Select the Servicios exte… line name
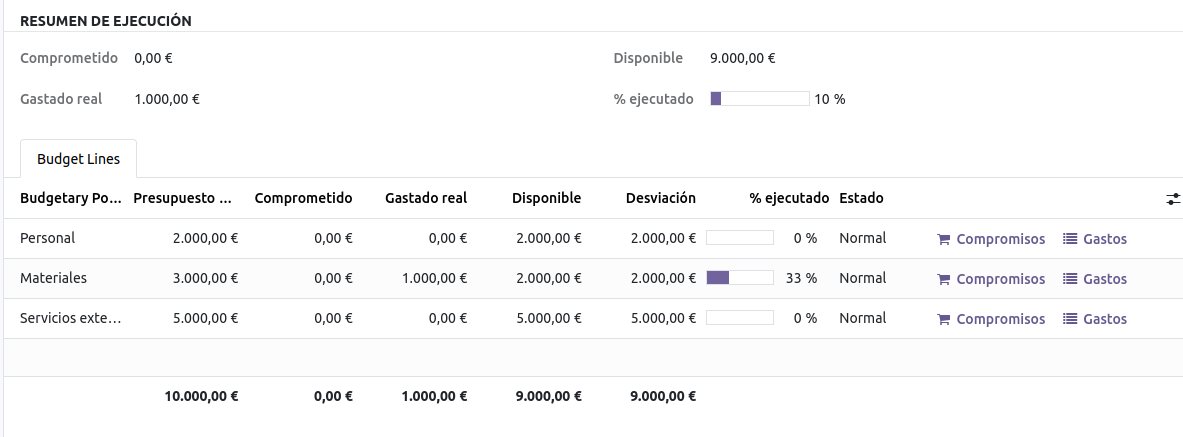Screen dimensions: 1183x437 [x=70, y=318]
